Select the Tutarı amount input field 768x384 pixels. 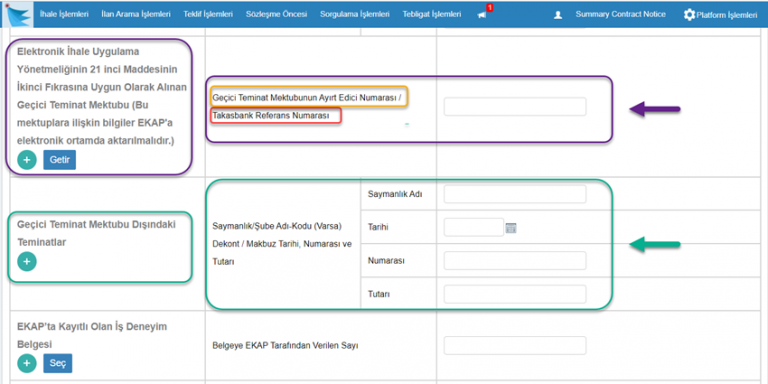coord(515,294)
